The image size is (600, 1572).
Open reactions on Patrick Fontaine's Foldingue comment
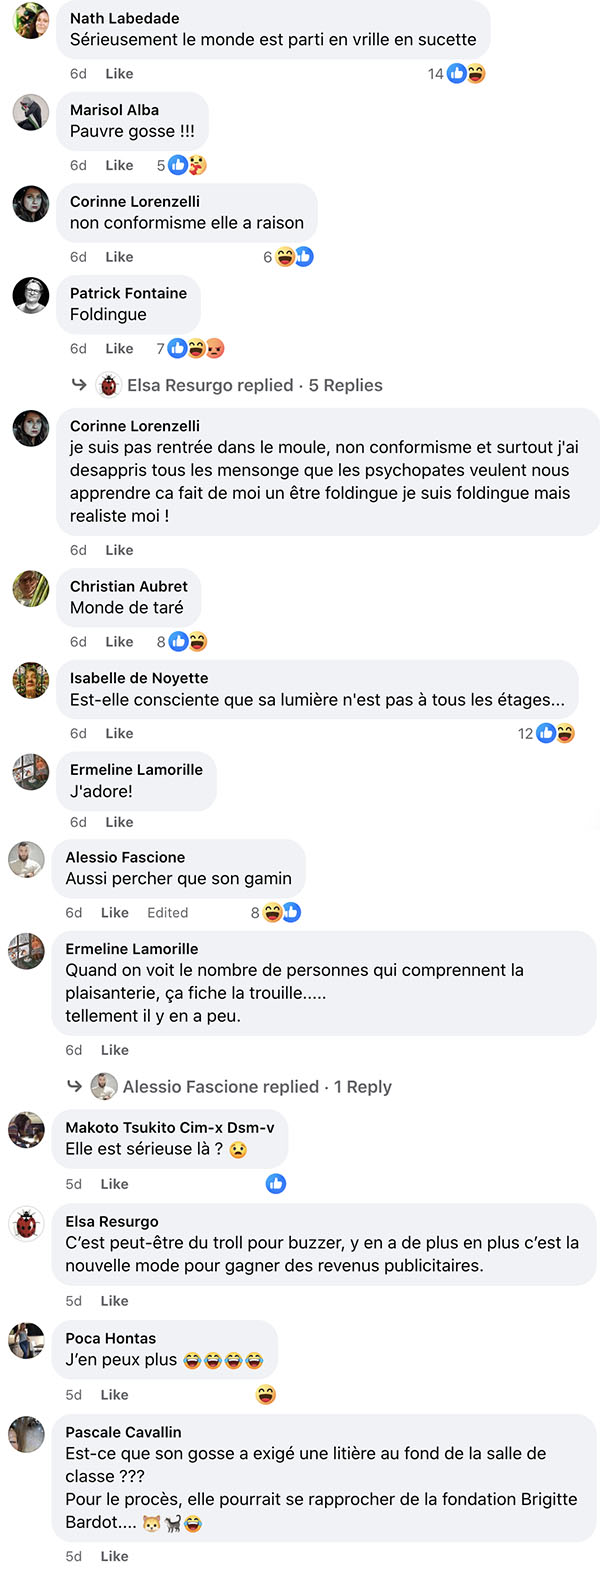pyautogui.click(x=191, y=348)
